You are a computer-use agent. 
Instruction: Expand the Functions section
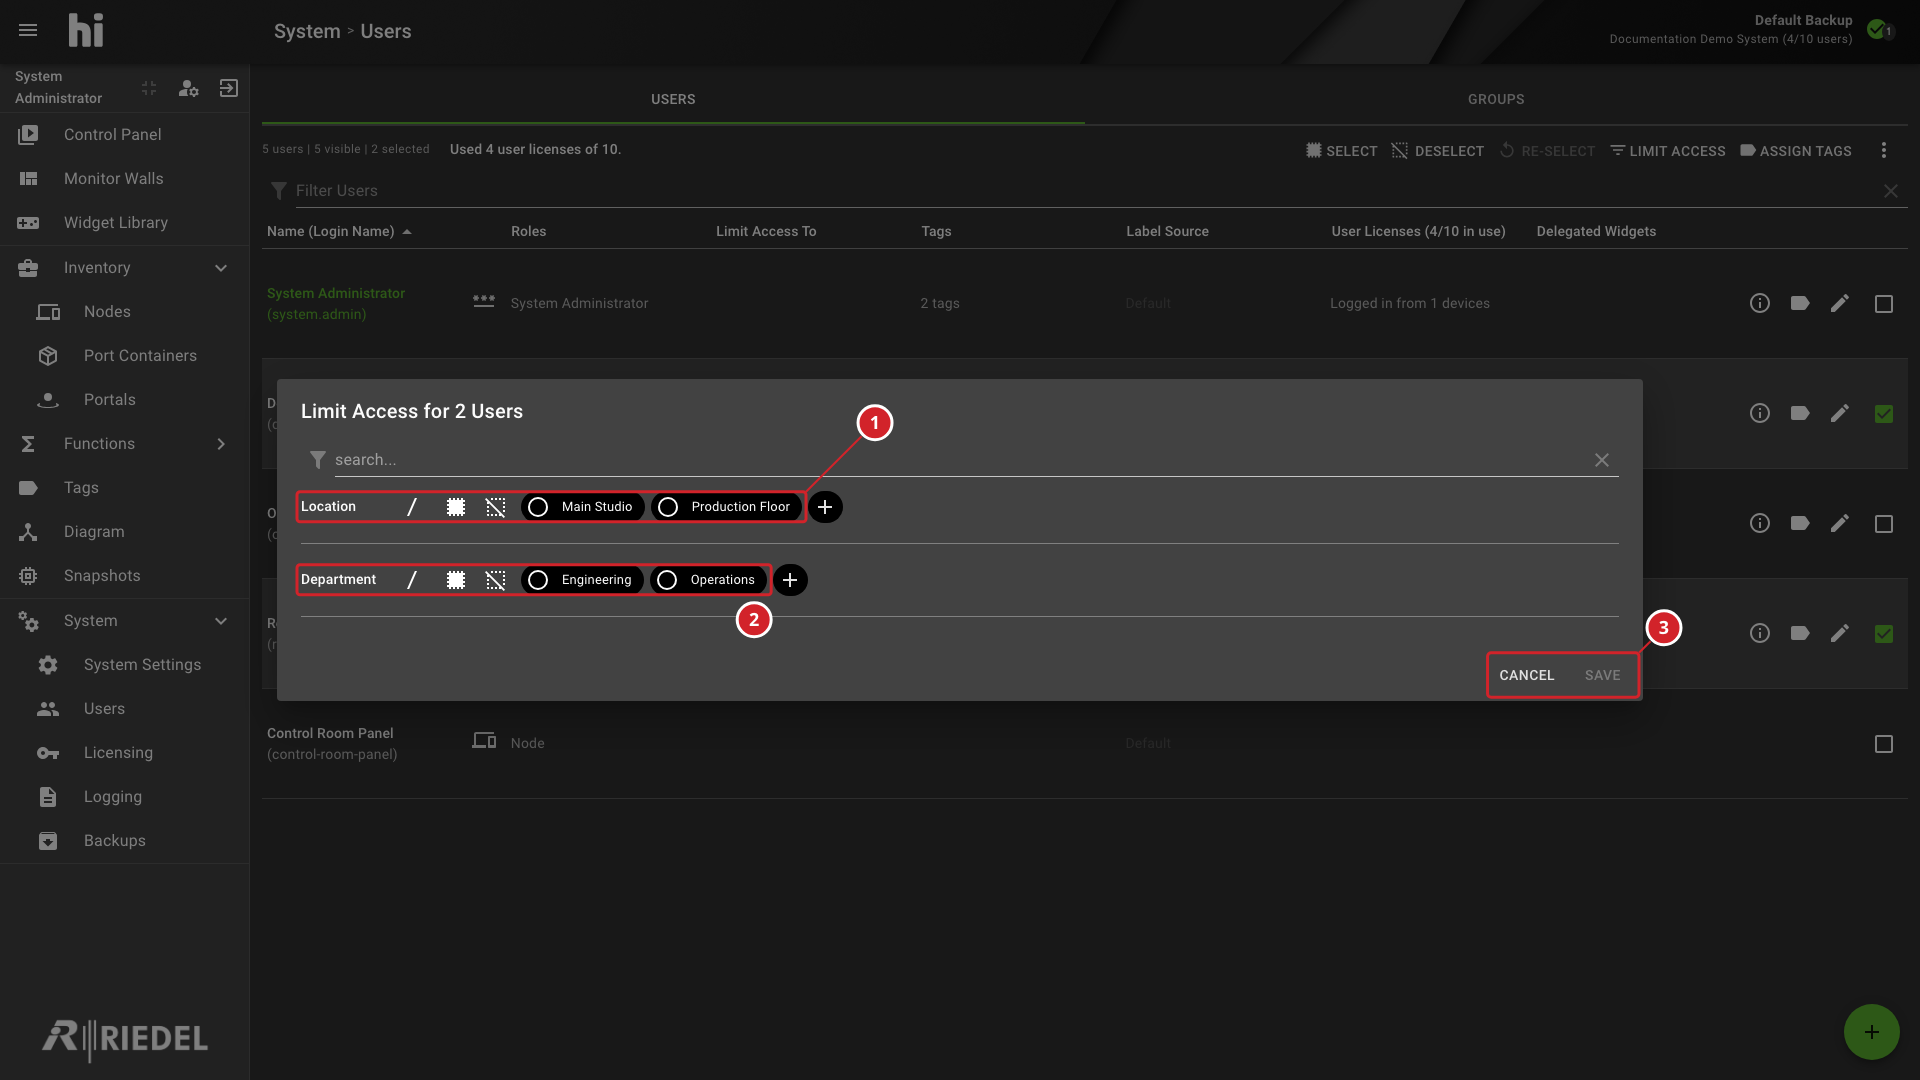pyautogui.click(x=221, y=444)
